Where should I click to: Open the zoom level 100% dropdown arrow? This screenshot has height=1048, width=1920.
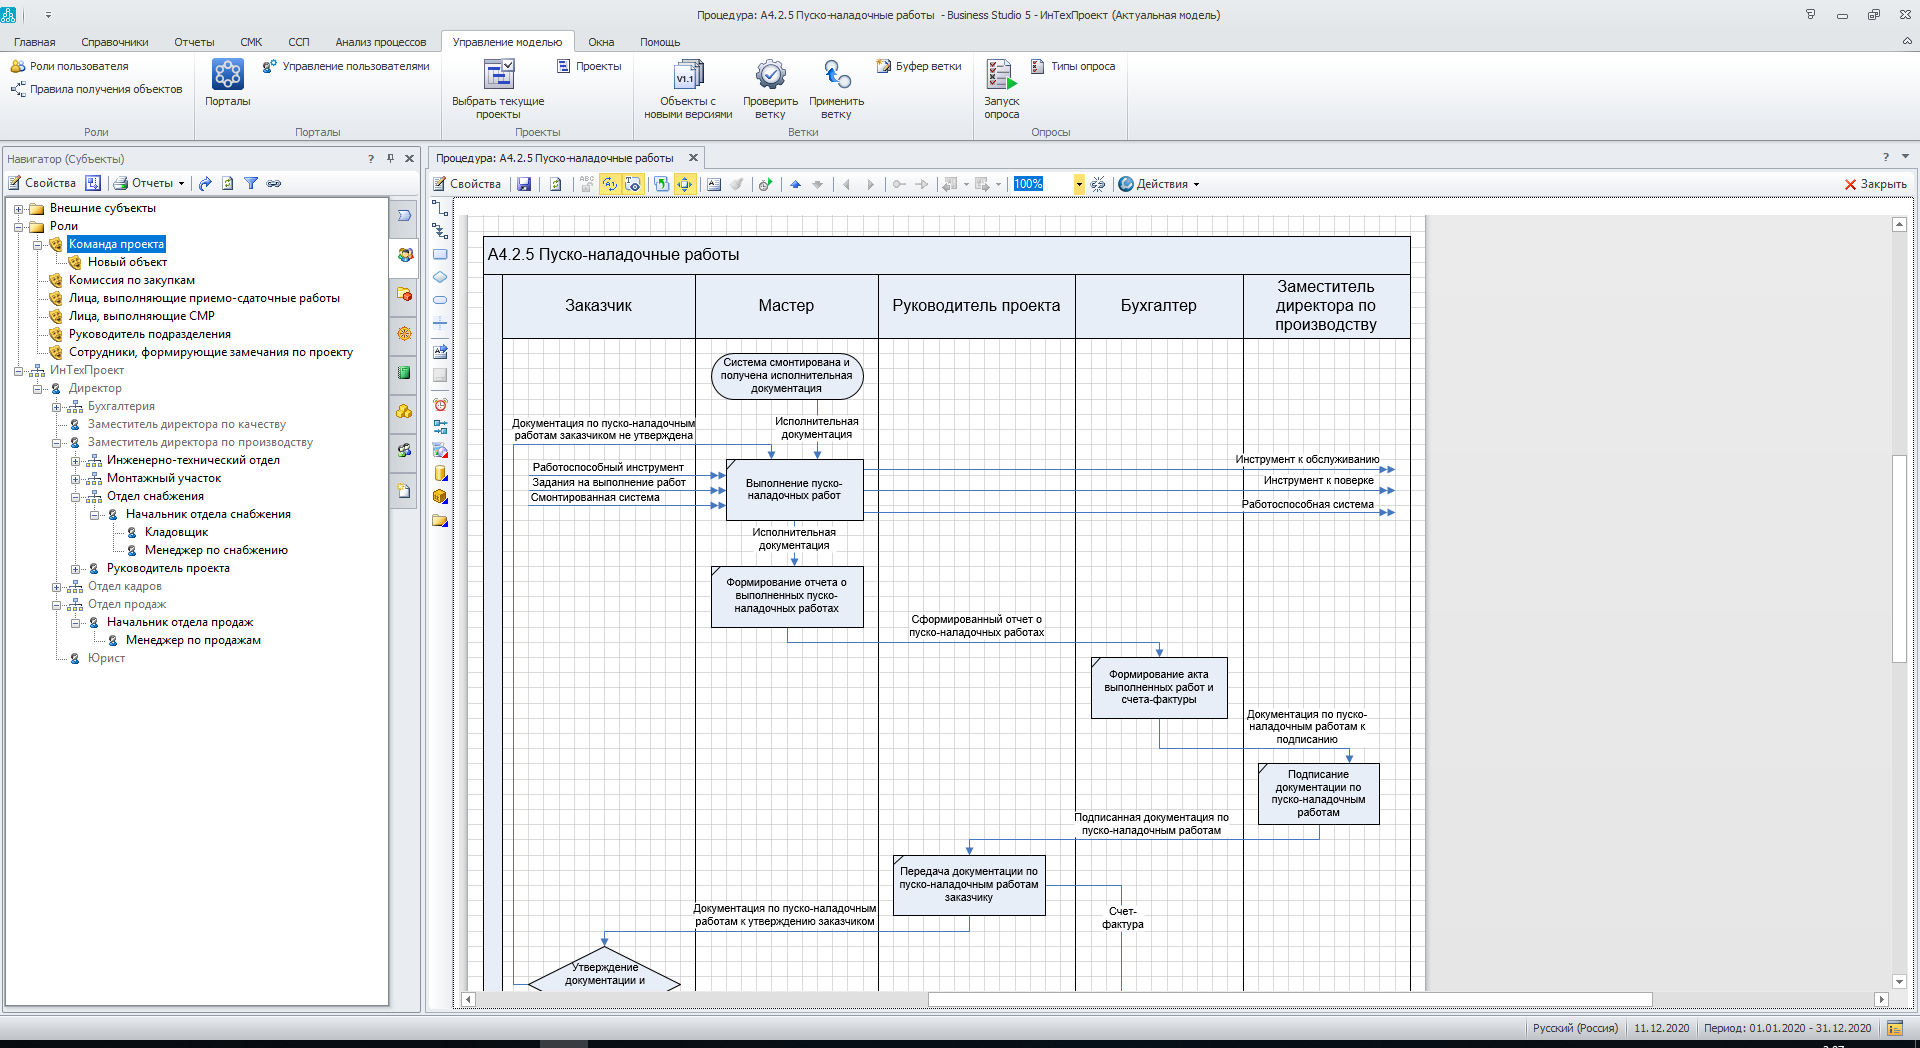tap(1079, 184)
